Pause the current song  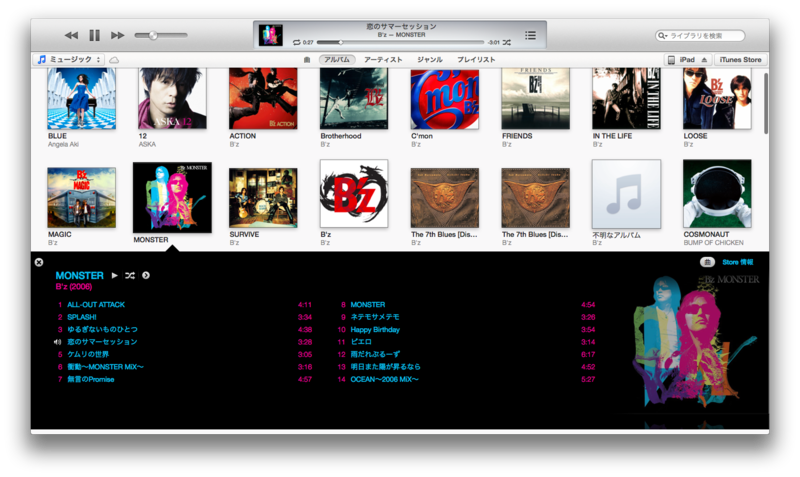click(94, 35)
